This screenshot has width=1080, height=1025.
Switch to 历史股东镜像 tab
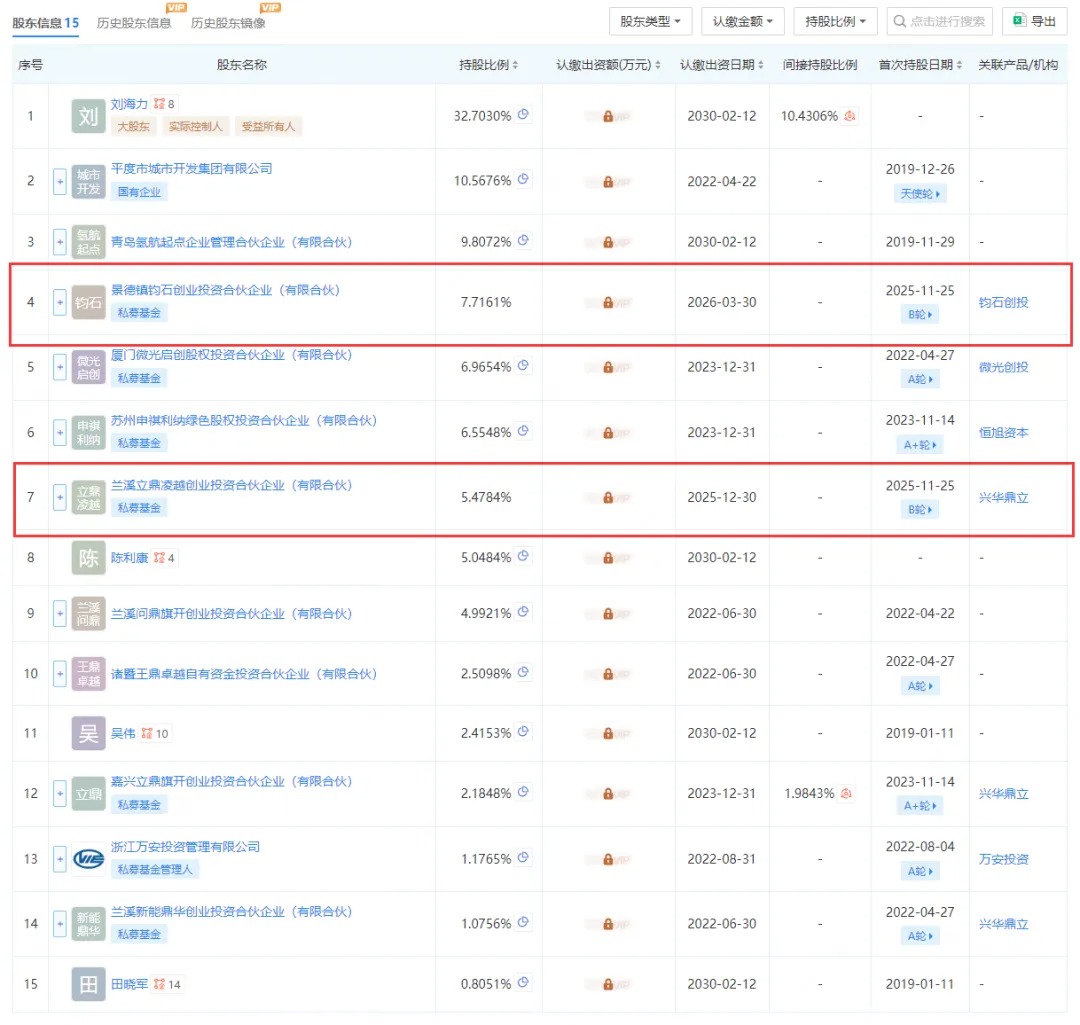pos(228,22)
